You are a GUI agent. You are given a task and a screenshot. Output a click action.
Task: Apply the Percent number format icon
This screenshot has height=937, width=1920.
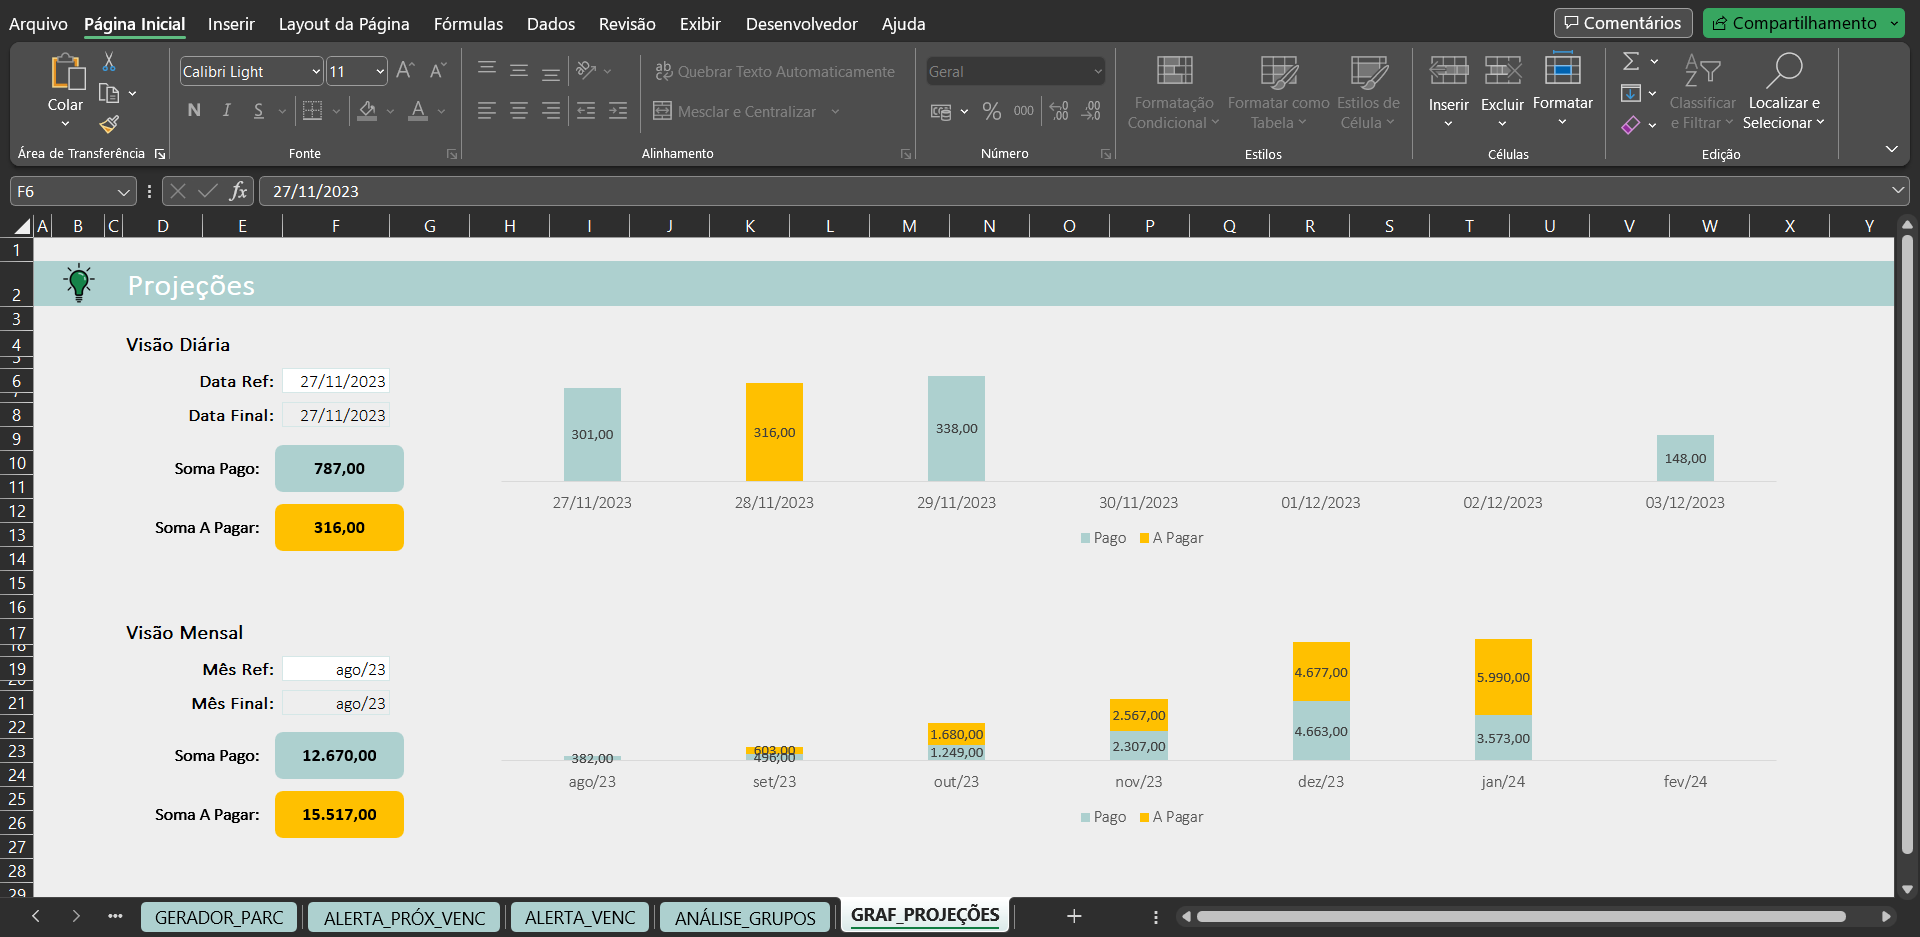(992, 111)
